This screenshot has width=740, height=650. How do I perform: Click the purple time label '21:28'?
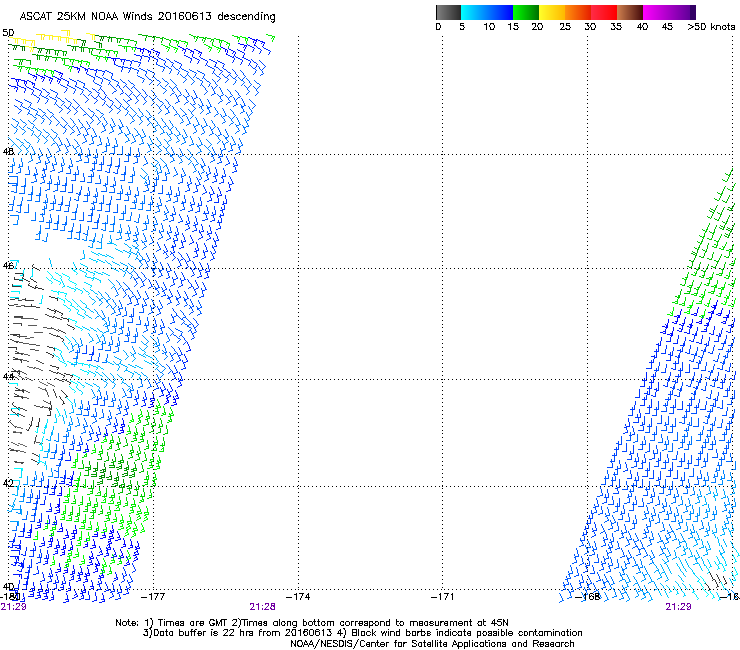[x=262, y=607]
